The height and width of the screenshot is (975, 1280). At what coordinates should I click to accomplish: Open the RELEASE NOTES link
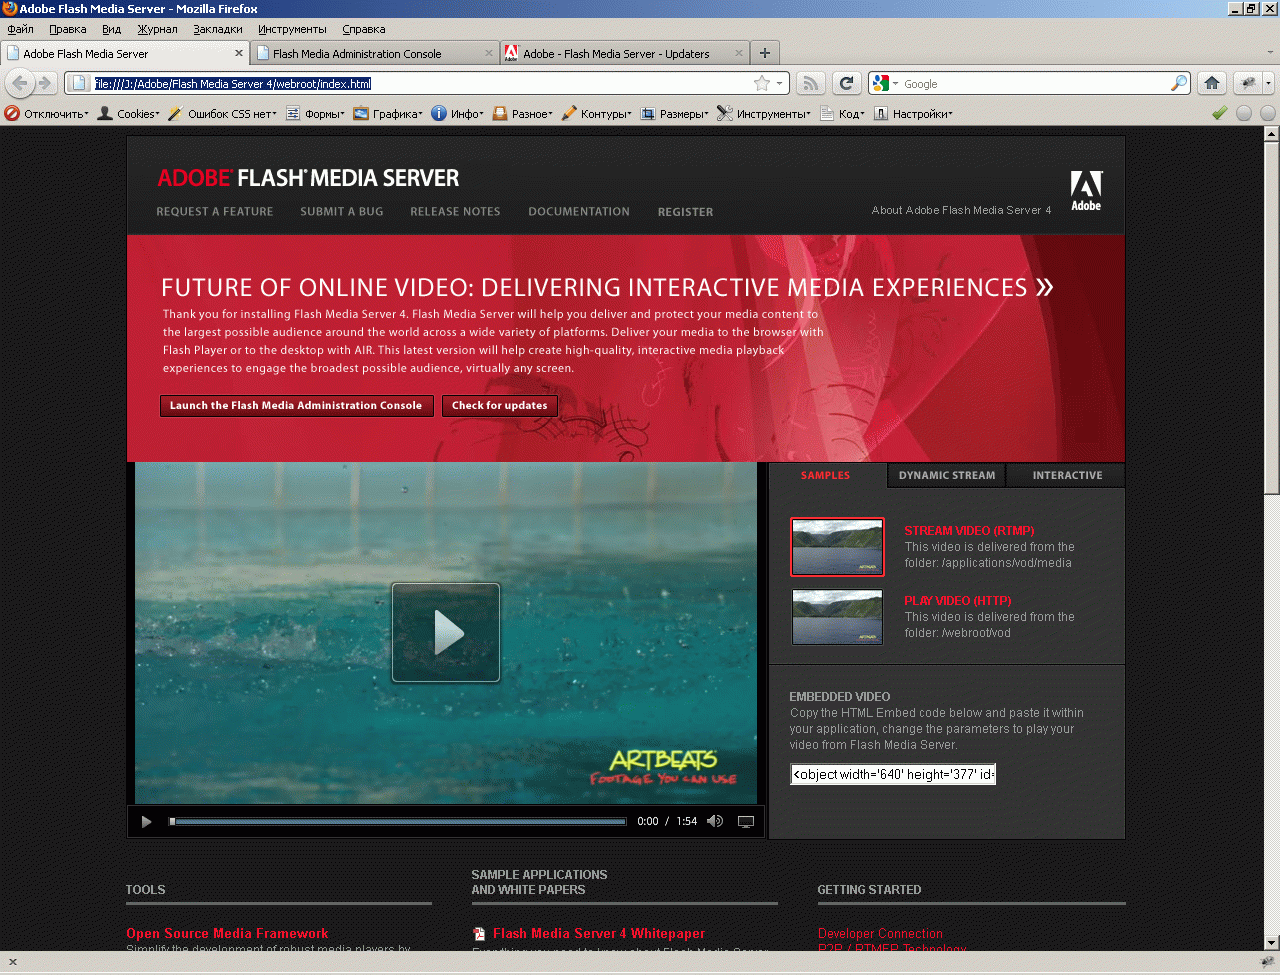tap(455, 212)
